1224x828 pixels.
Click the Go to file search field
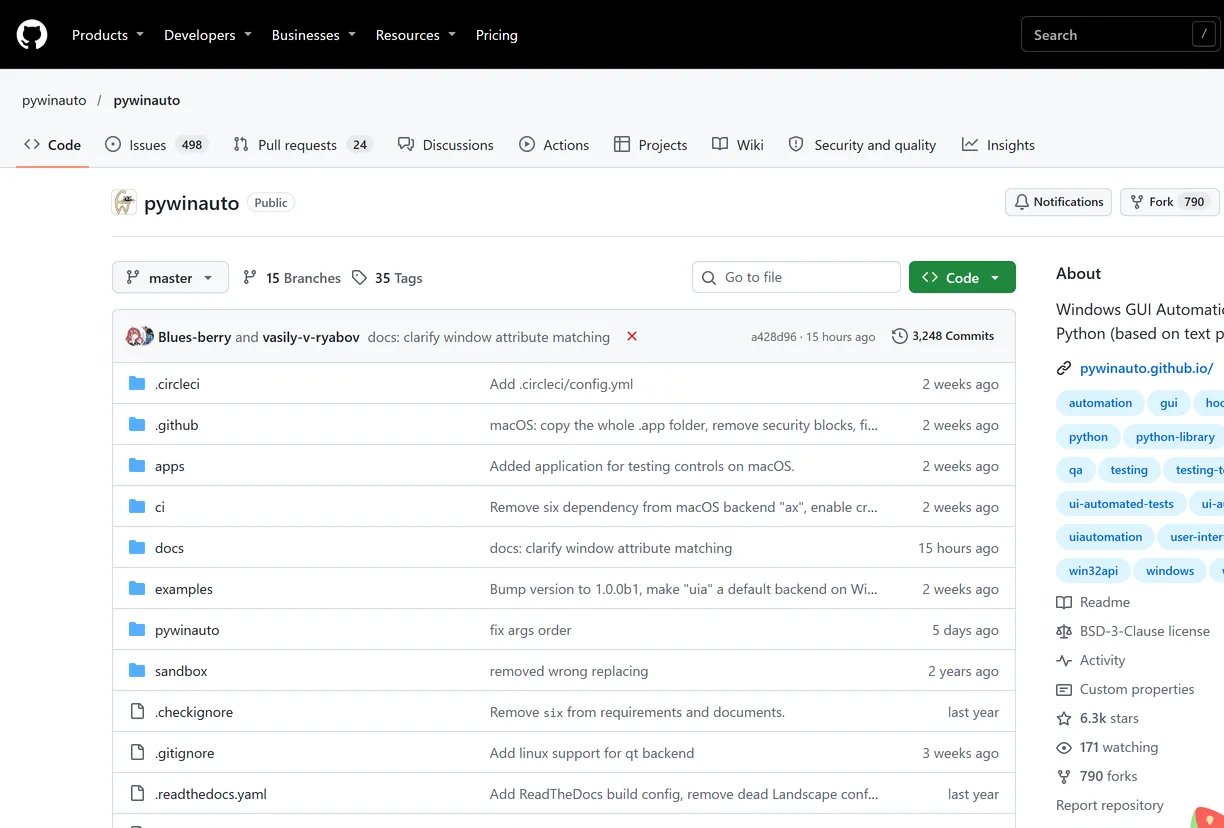[x=796, y=277]
